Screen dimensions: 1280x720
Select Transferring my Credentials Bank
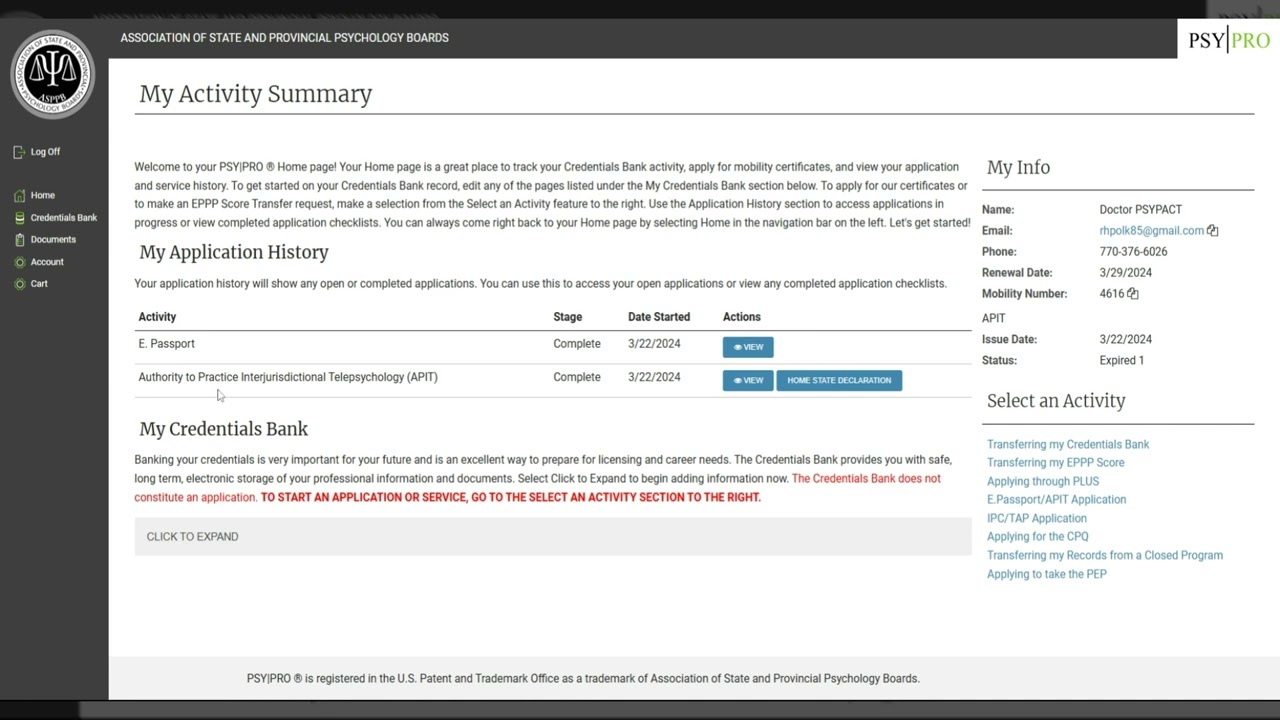(1068, 444)
